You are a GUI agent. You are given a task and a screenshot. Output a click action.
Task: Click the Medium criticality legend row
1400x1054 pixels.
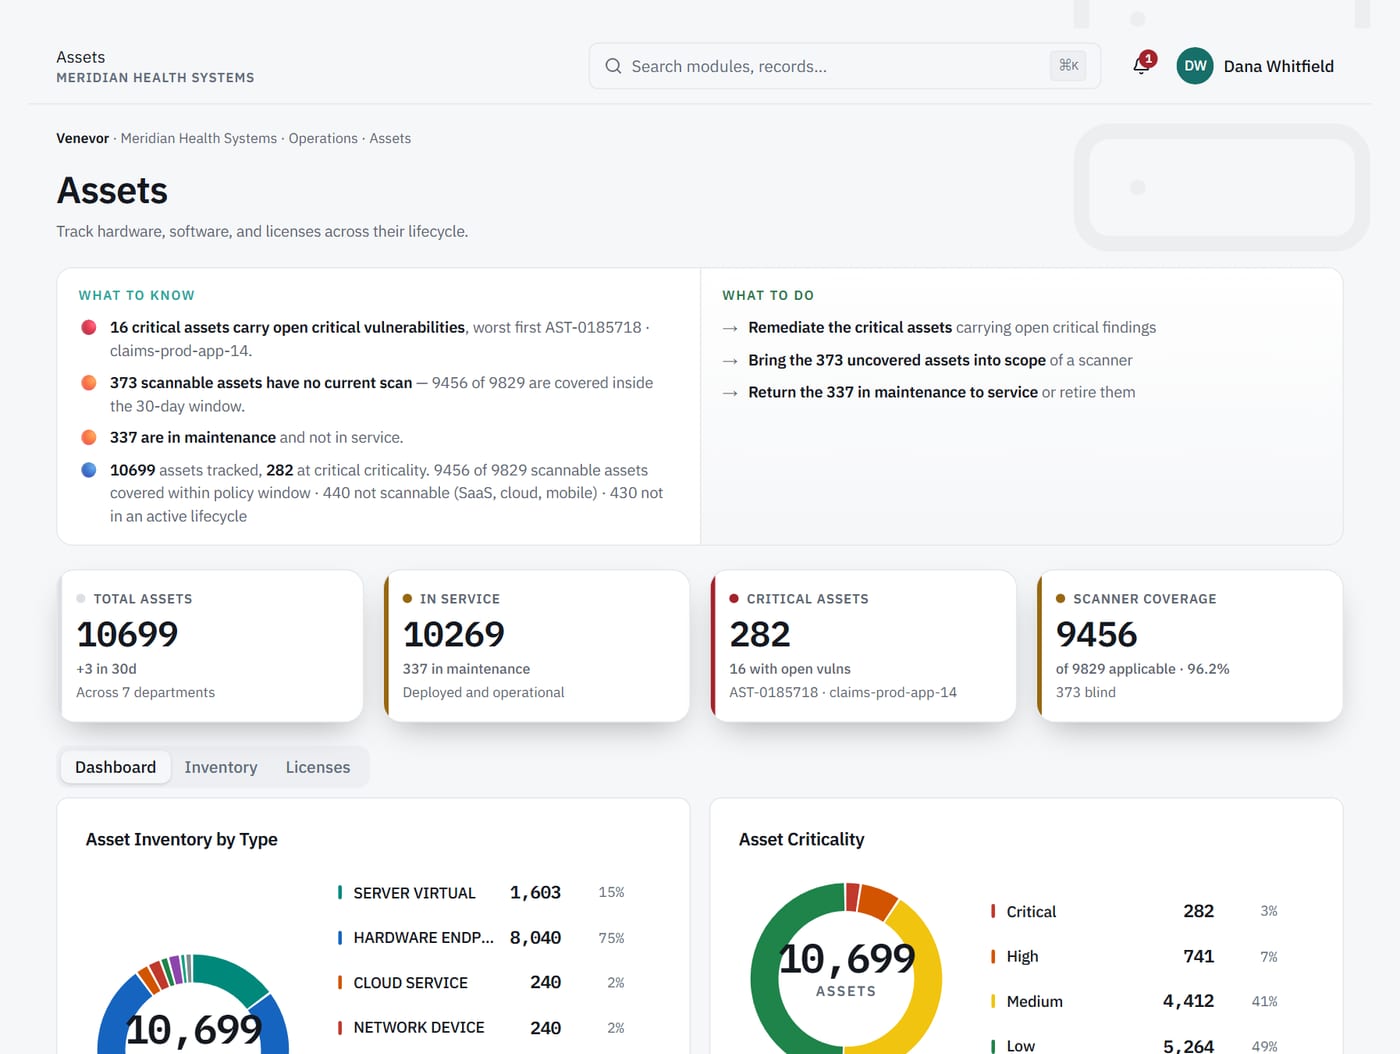tap(1136, 1001)
